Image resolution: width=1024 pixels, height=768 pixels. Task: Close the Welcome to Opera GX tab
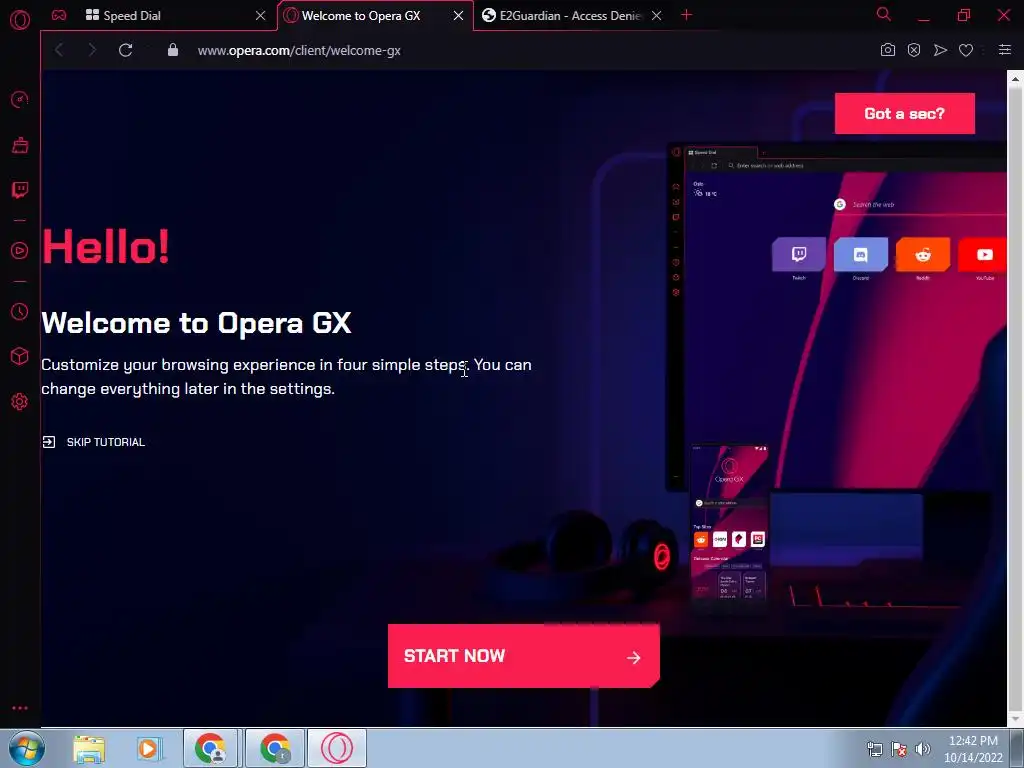(458, 16)
